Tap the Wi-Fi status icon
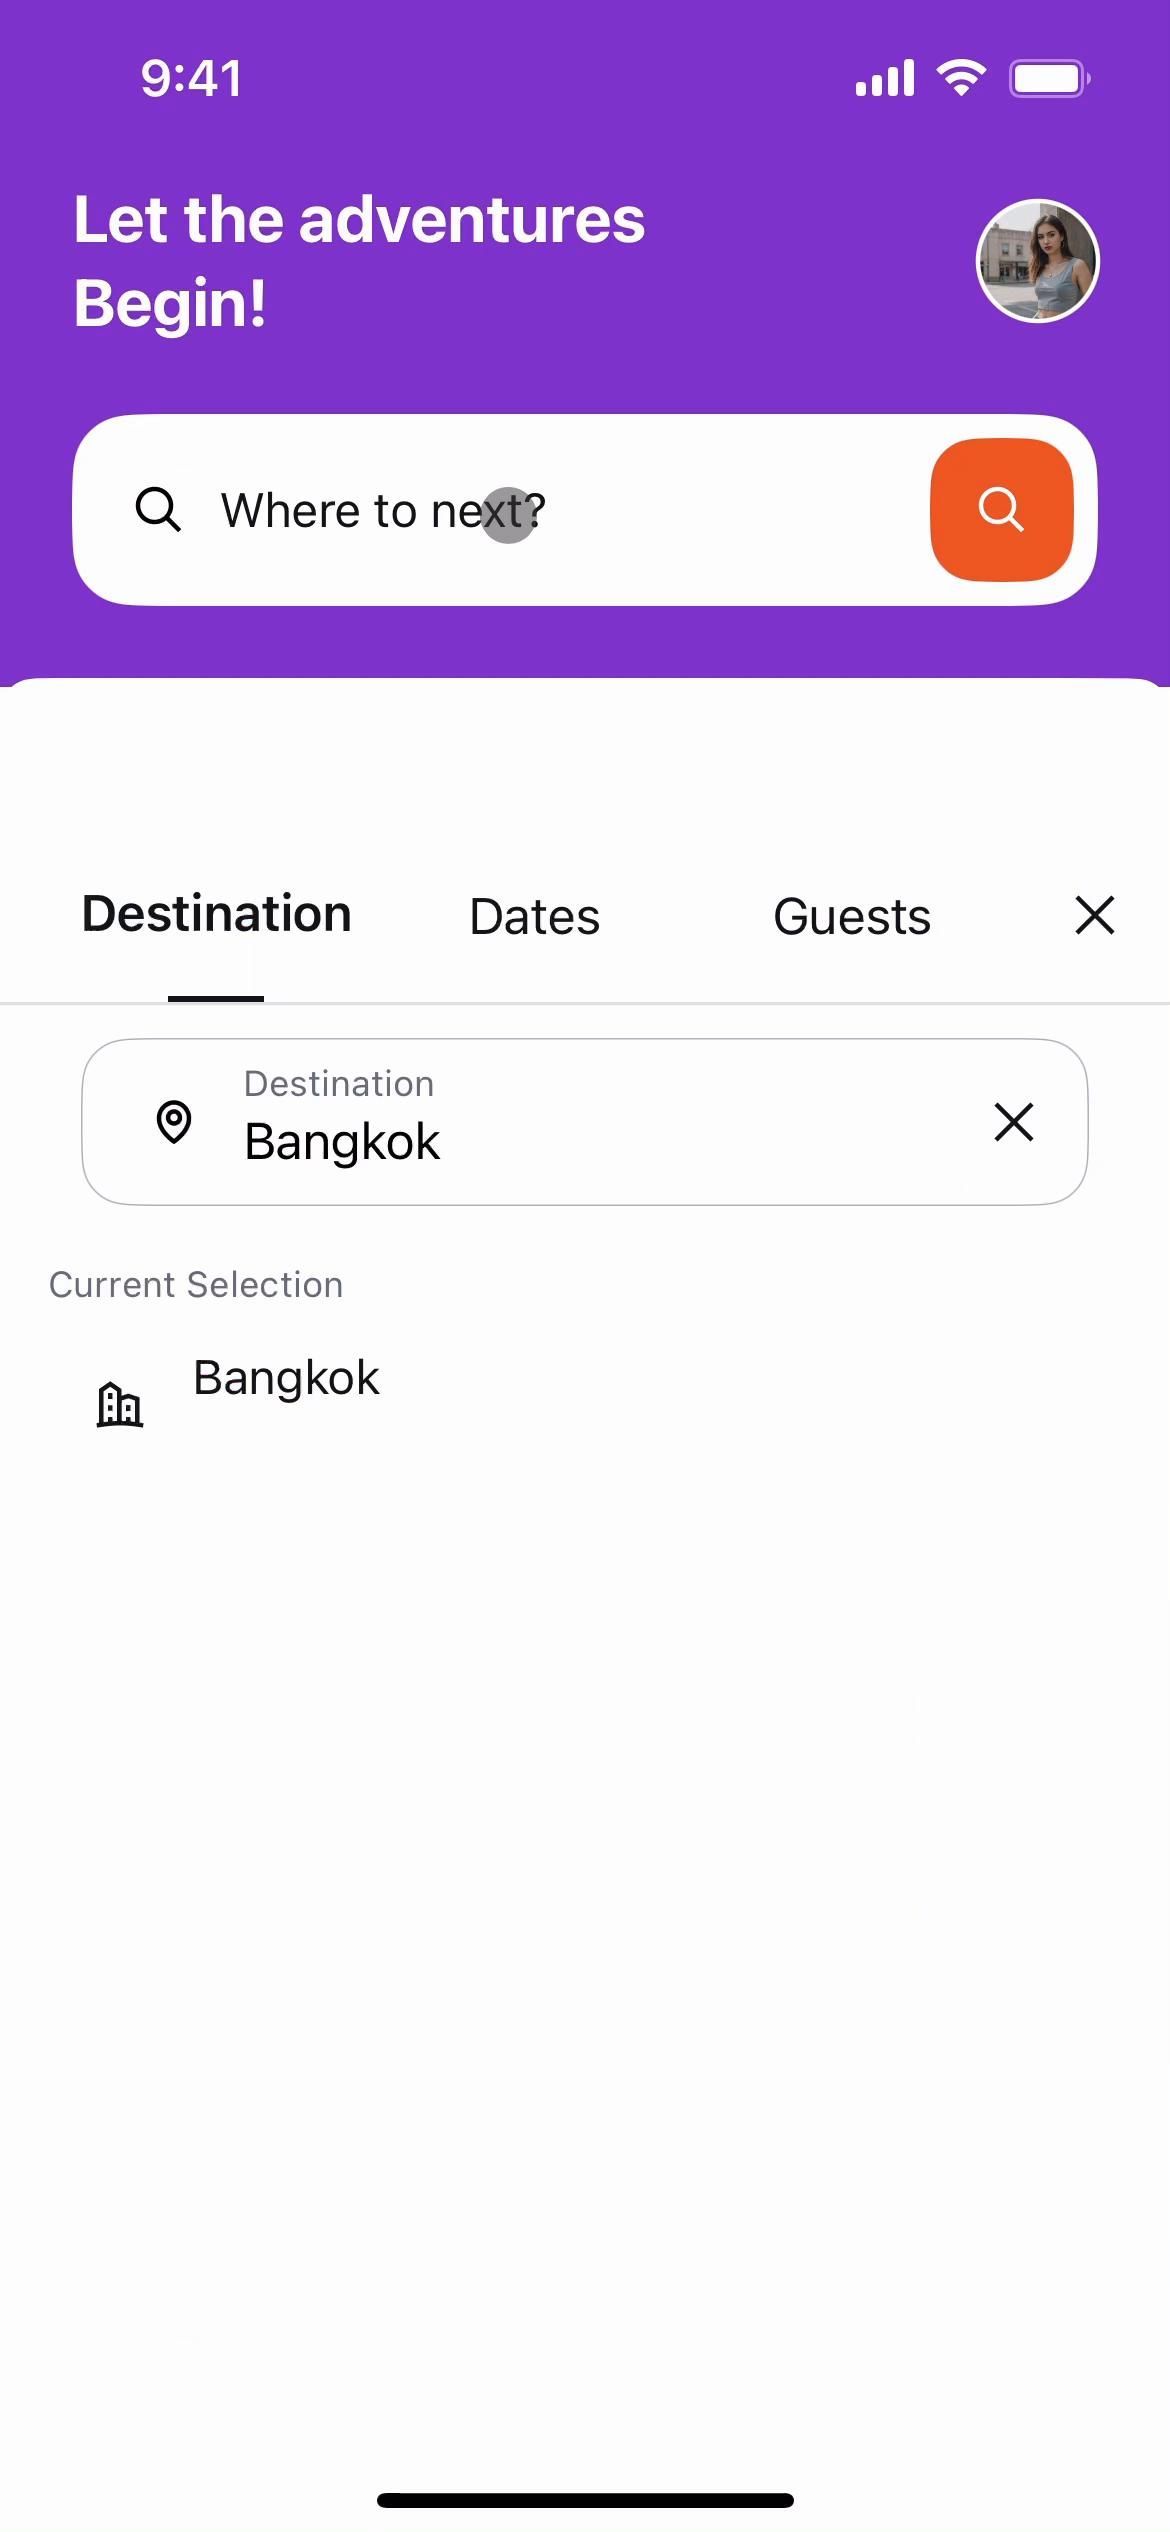 point(961,78)
